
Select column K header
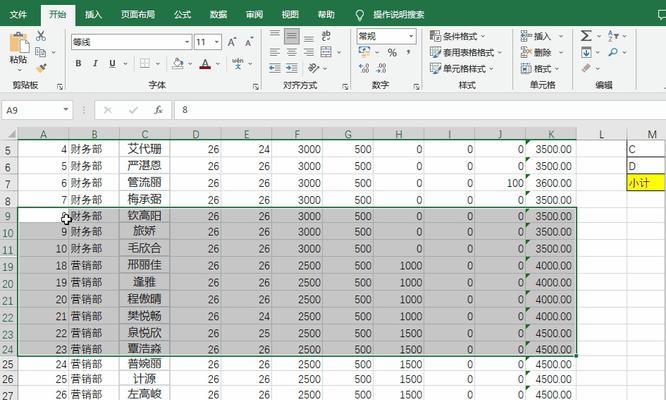pos(551,134)
